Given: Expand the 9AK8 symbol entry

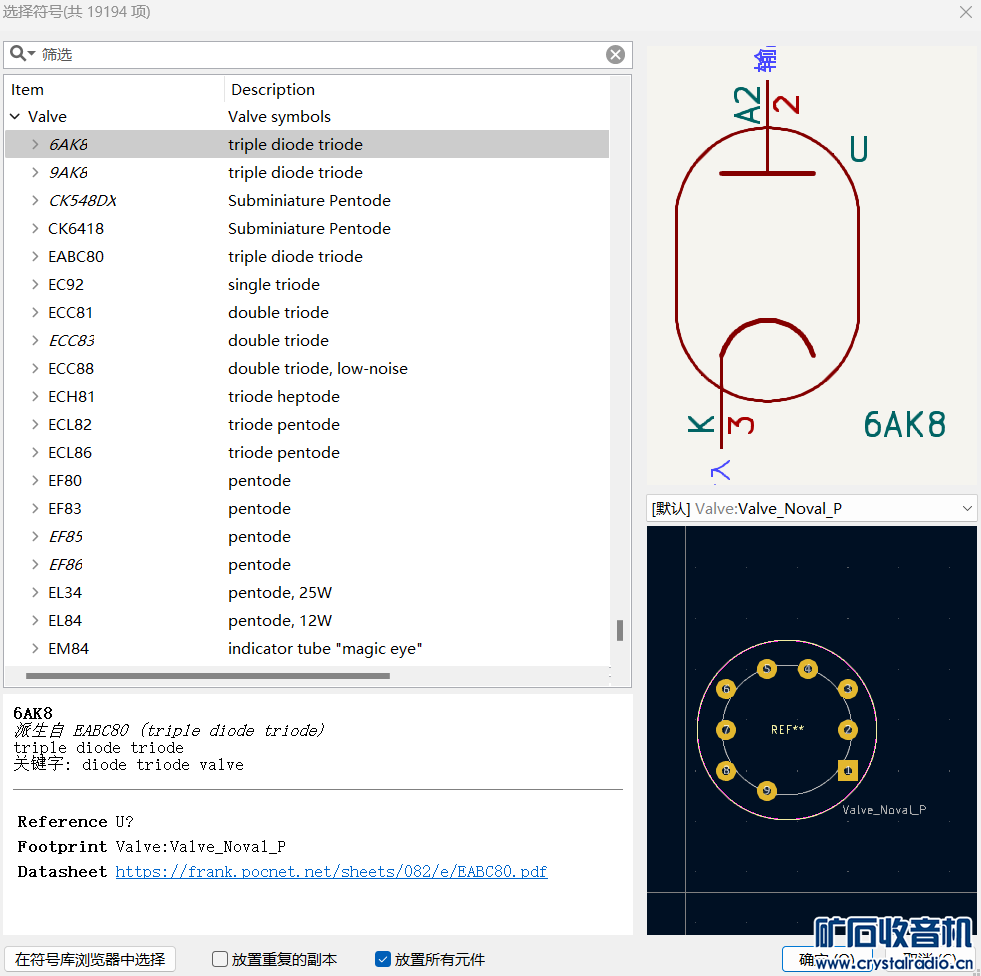Looking at the screenshot, I should 35,173.
